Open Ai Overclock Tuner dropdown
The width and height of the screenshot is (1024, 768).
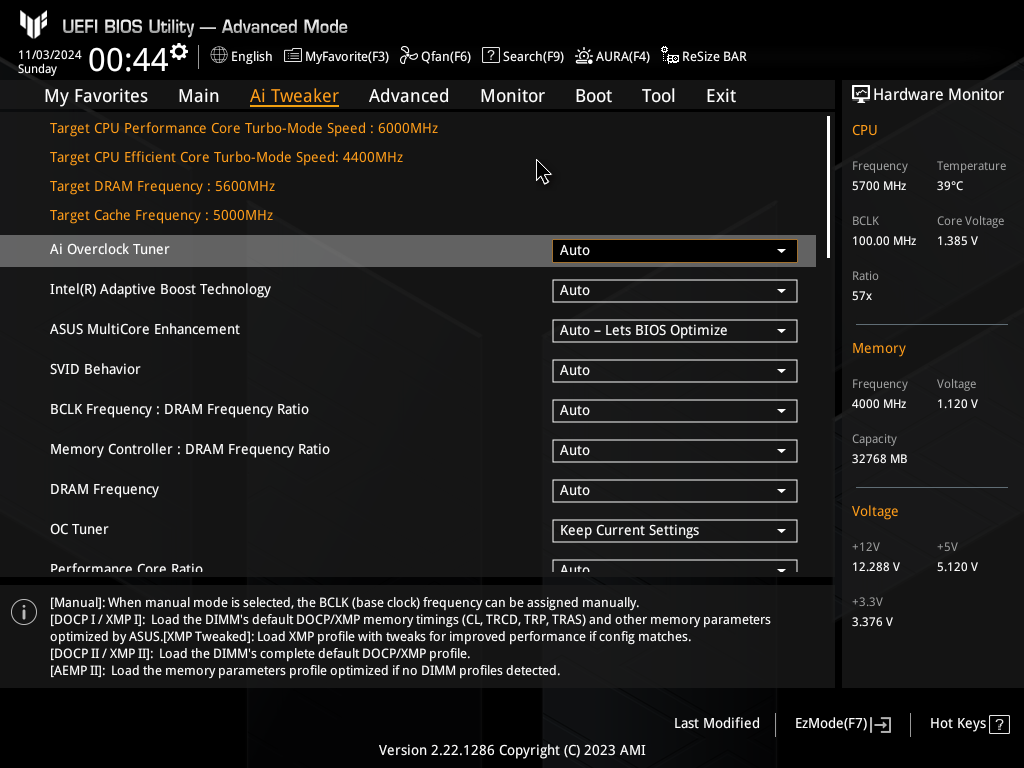click(x=675, y=251)
